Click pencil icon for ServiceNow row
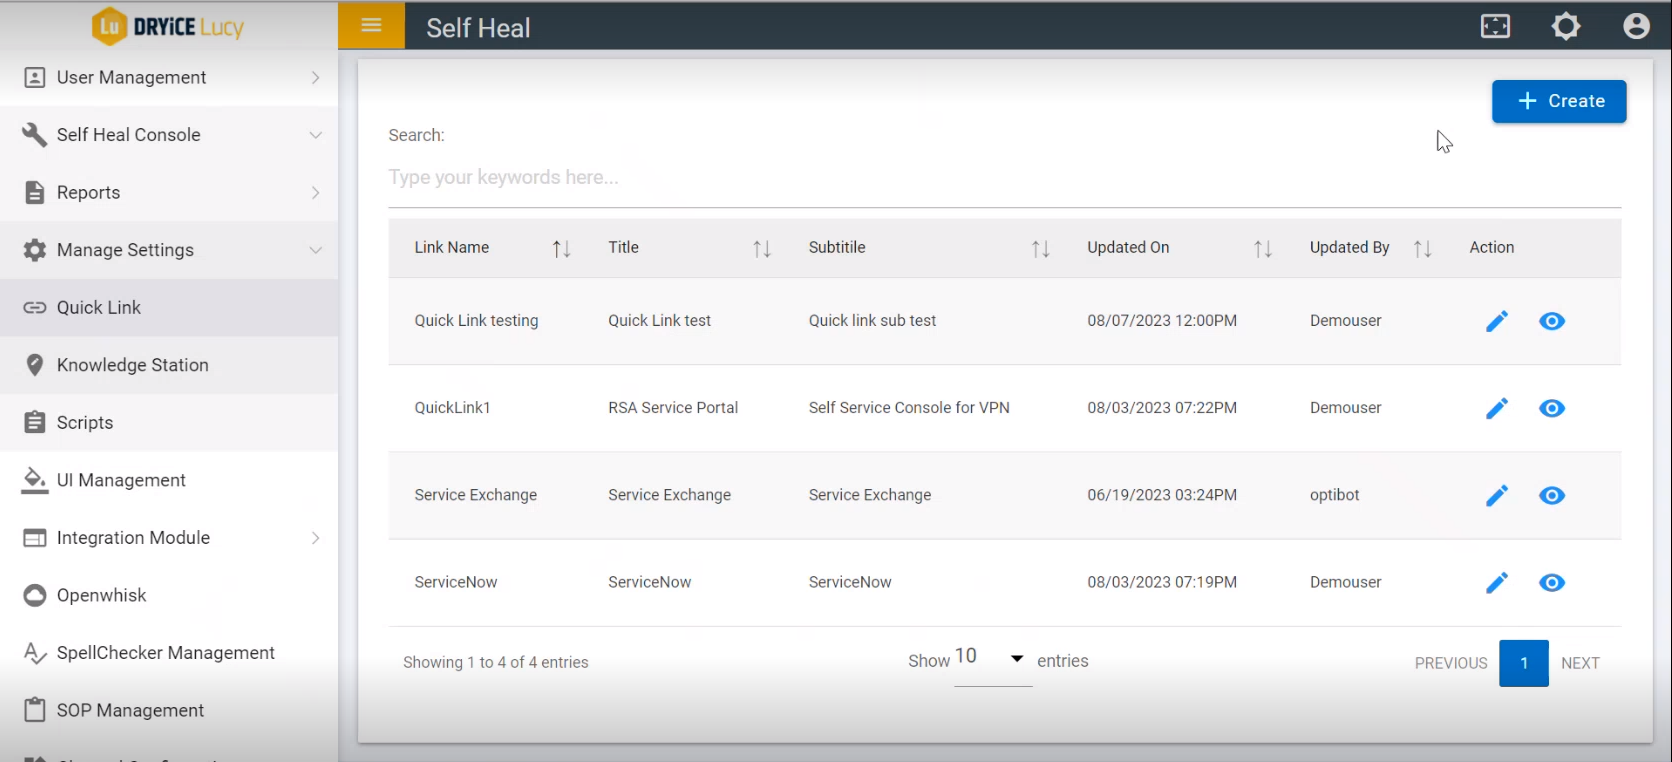The width and height of the screenshot is (1672, 762). (x=1496, y=583)
